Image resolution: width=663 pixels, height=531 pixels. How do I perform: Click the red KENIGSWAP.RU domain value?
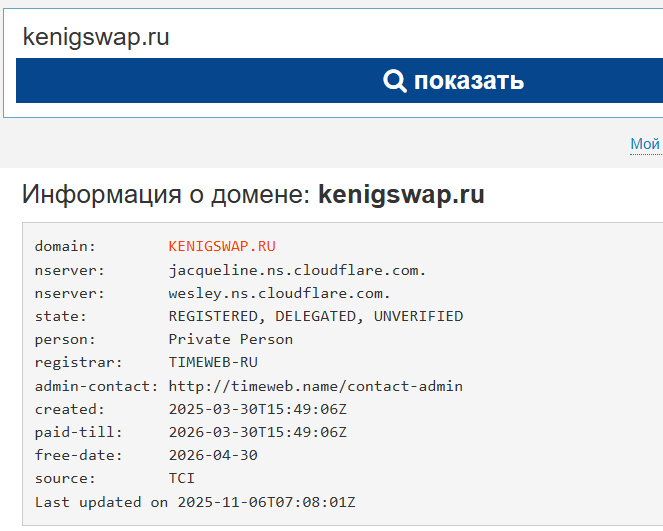click(x=222, y=246)
